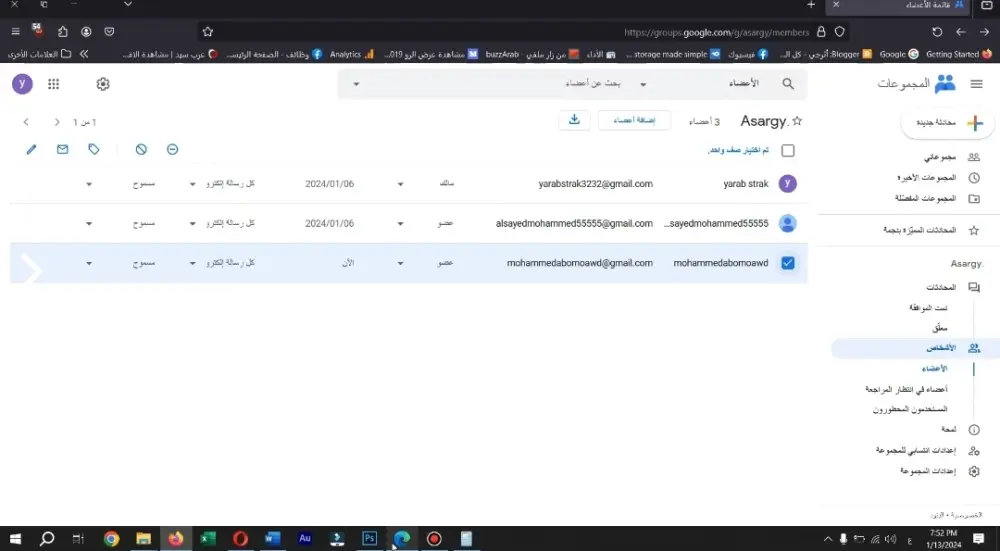The height and width of the screenshot is (551, 1000).
Task: Bookmark this page with star icon
Action: (x=207, y=31)
